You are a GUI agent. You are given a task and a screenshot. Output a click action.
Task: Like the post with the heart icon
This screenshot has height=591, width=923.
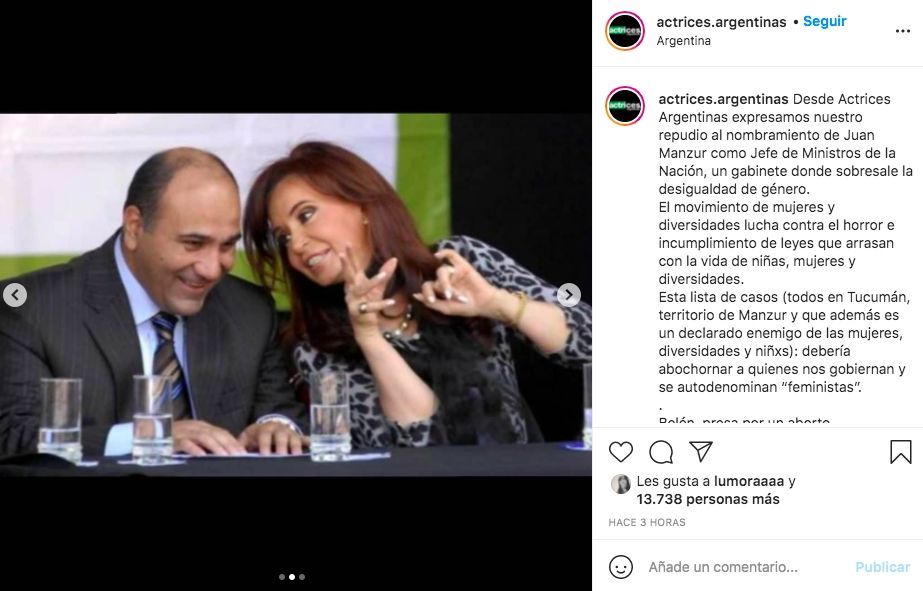[620, 452]
